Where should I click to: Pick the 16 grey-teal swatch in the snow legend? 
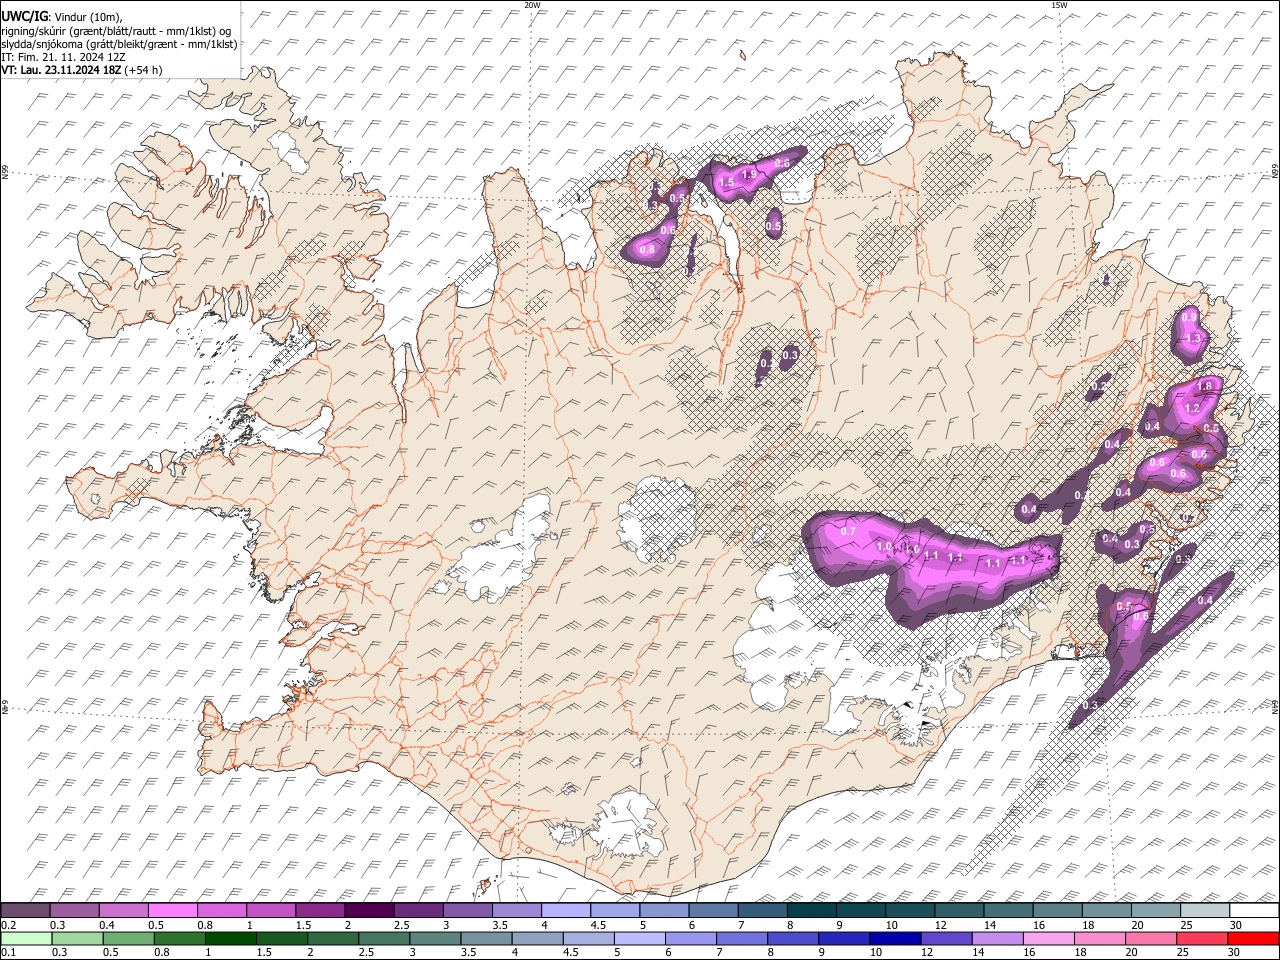click(x=1056, y=910)
